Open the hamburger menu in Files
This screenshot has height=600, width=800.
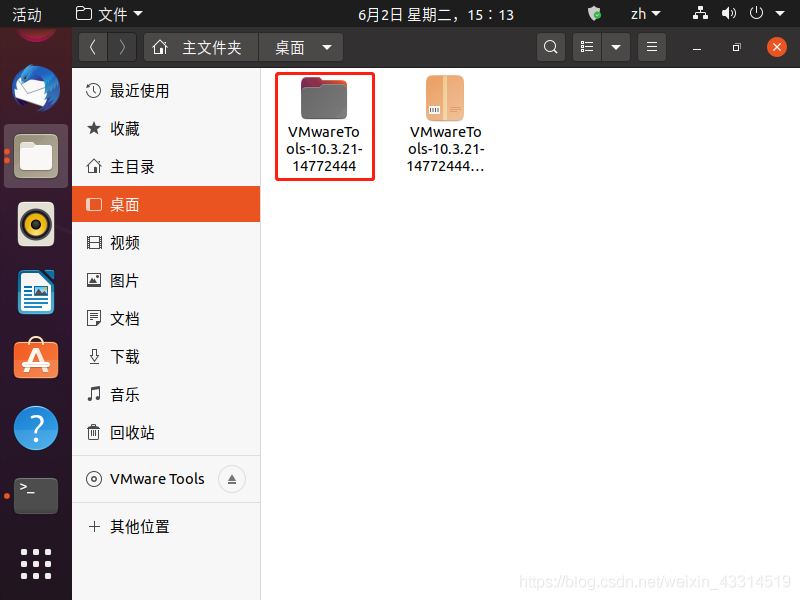click(x=652, y=47)
